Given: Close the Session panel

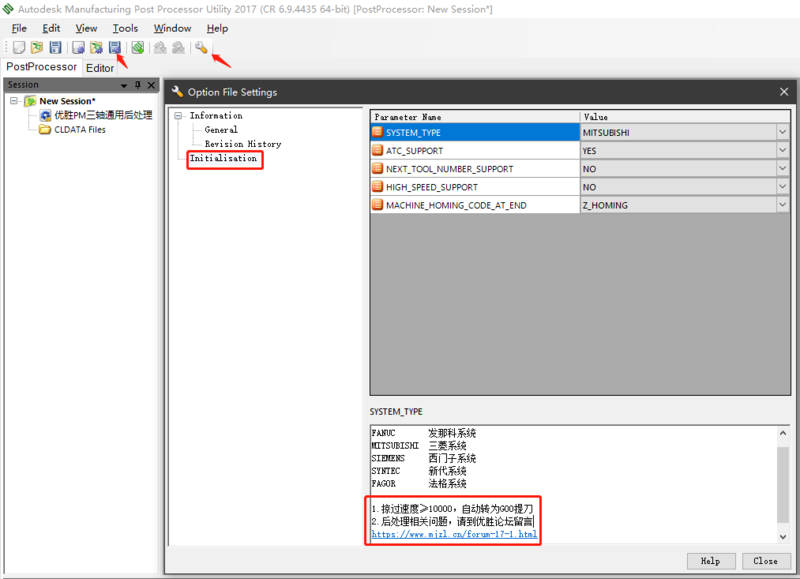Looking at the screenshot, I should pos(151,85).
